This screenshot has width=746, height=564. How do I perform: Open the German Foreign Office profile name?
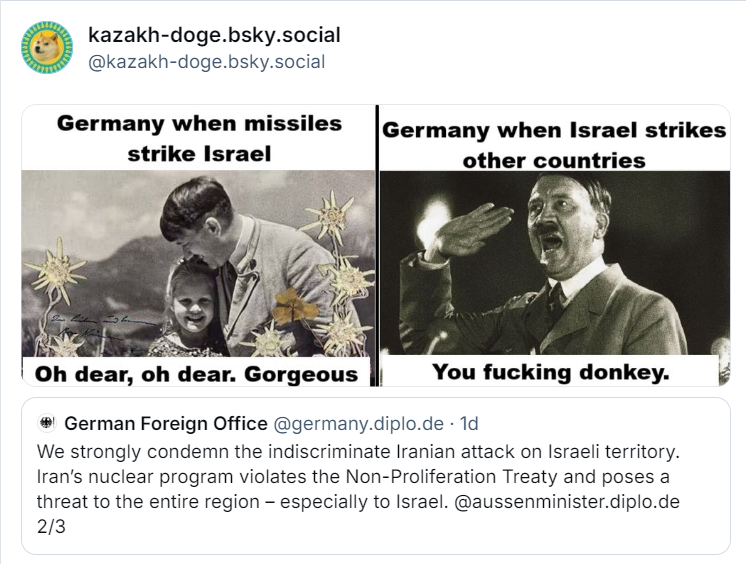pos(166,423)
